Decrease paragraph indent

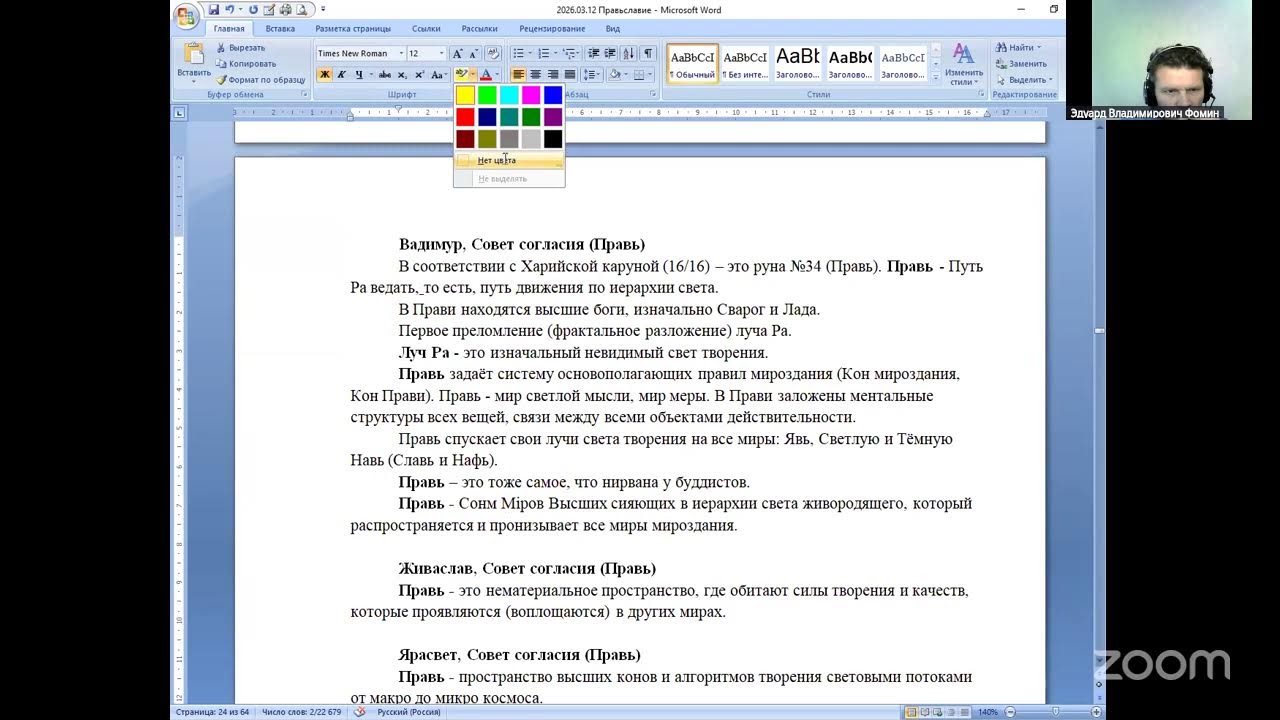click(594, 53)
